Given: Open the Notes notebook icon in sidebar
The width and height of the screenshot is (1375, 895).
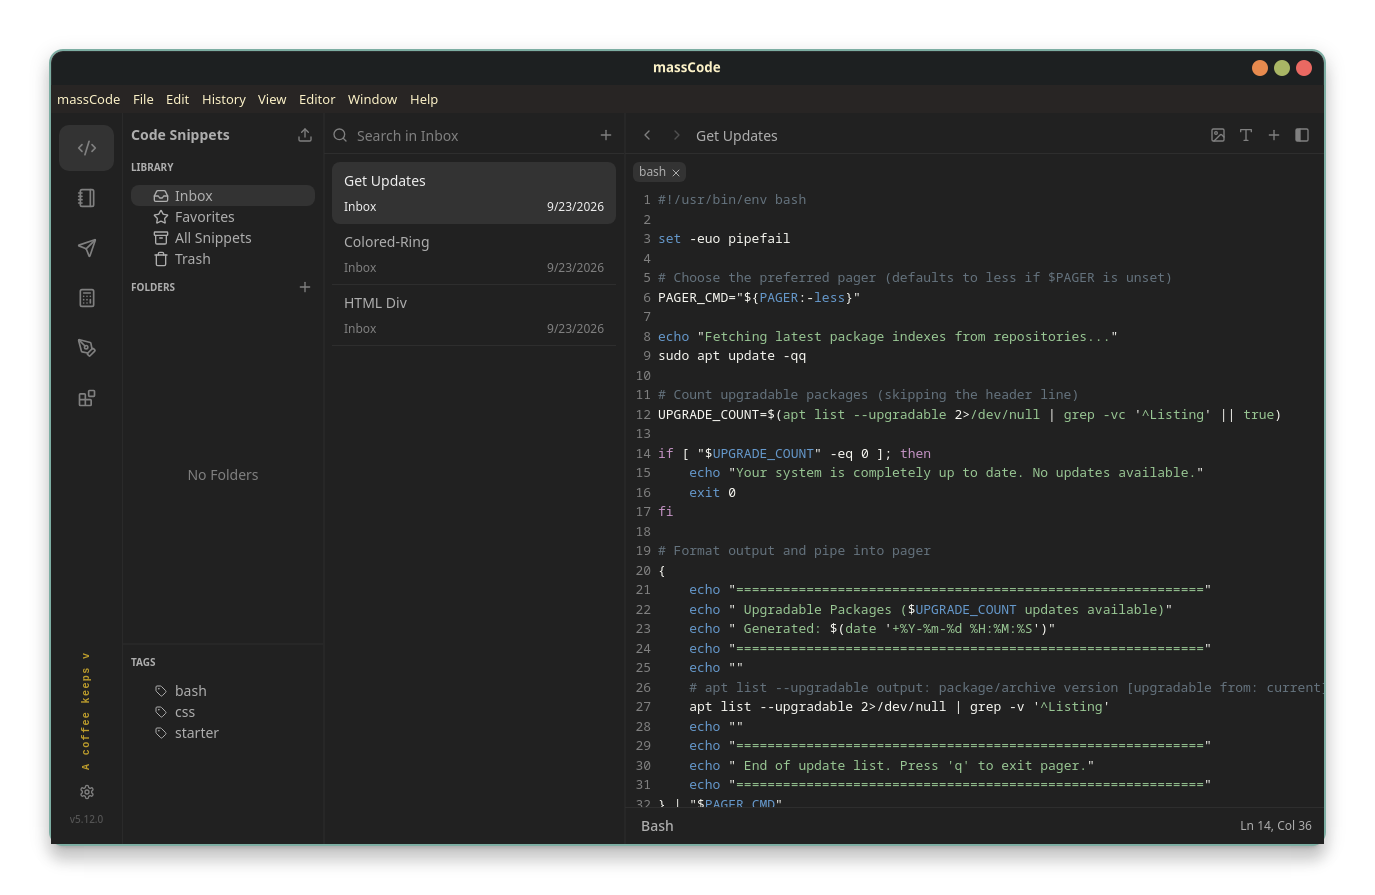Looking at the screenshot, I should point(87,198).
